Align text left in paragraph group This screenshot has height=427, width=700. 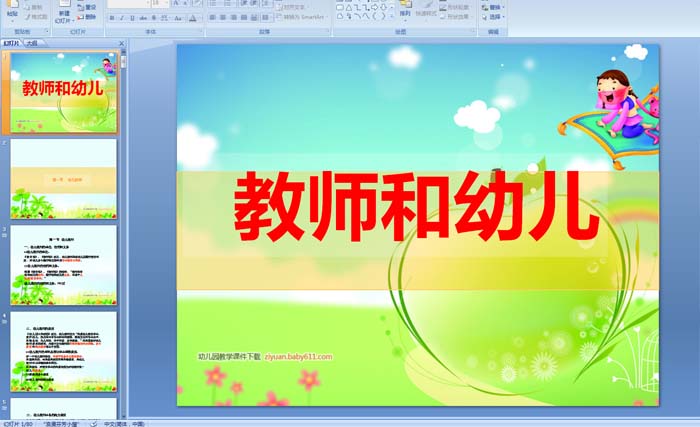[212, 17]
